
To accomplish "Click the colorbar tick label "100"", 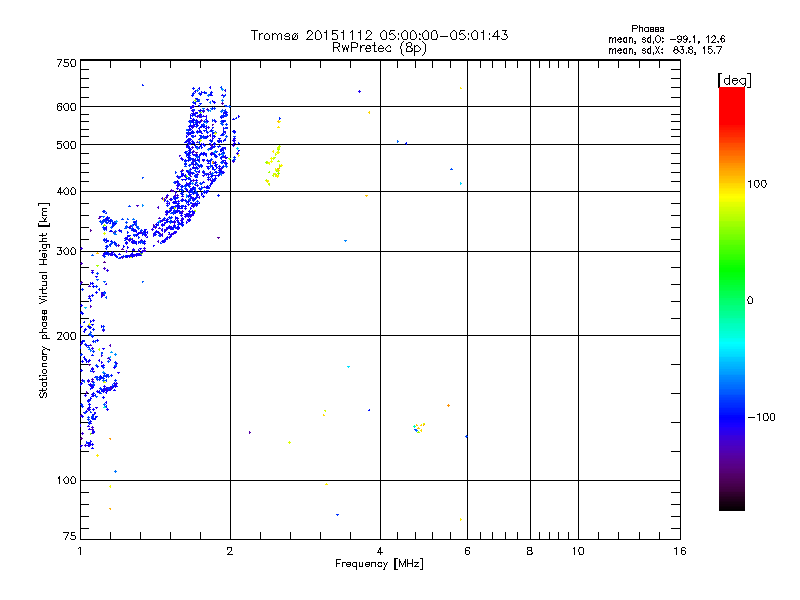I will pos(757,184).
